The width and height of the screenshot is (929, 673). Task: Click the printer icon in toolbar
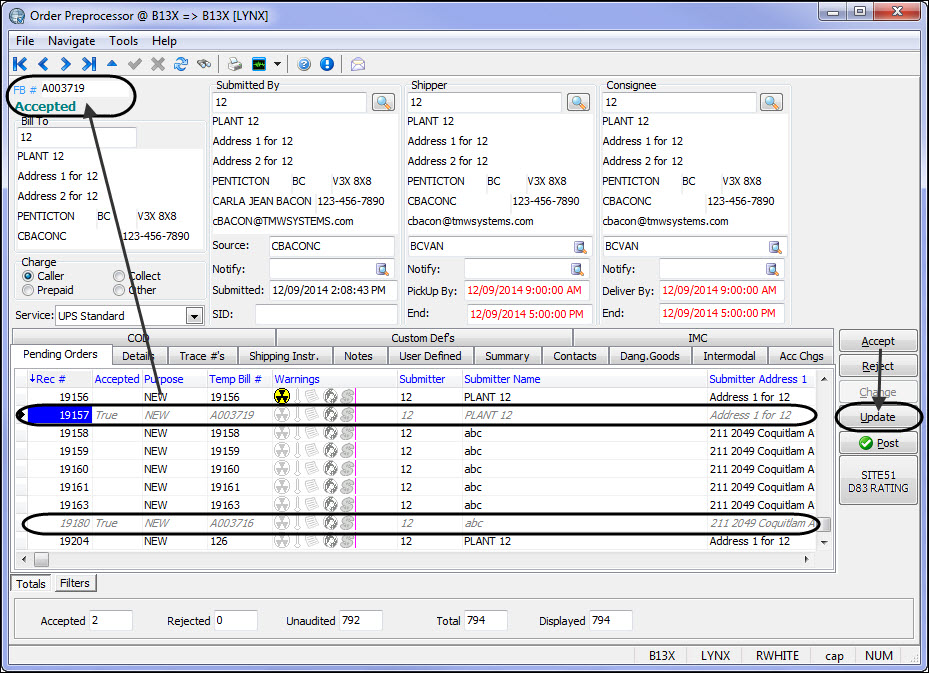(234, 64)
